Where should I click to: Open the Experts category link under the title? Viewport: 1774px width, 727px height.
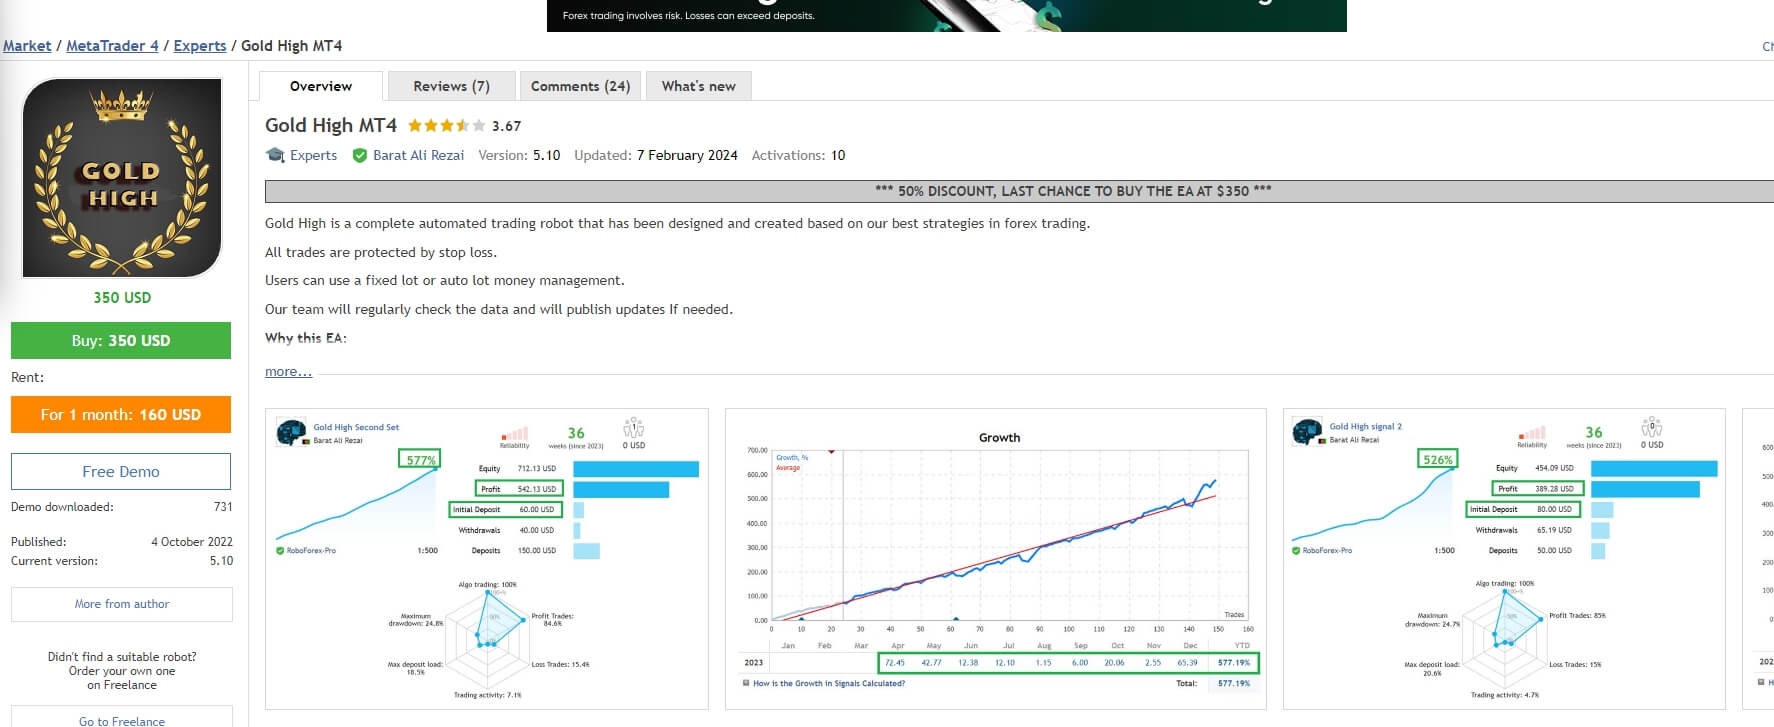click(x=313, y=155)
